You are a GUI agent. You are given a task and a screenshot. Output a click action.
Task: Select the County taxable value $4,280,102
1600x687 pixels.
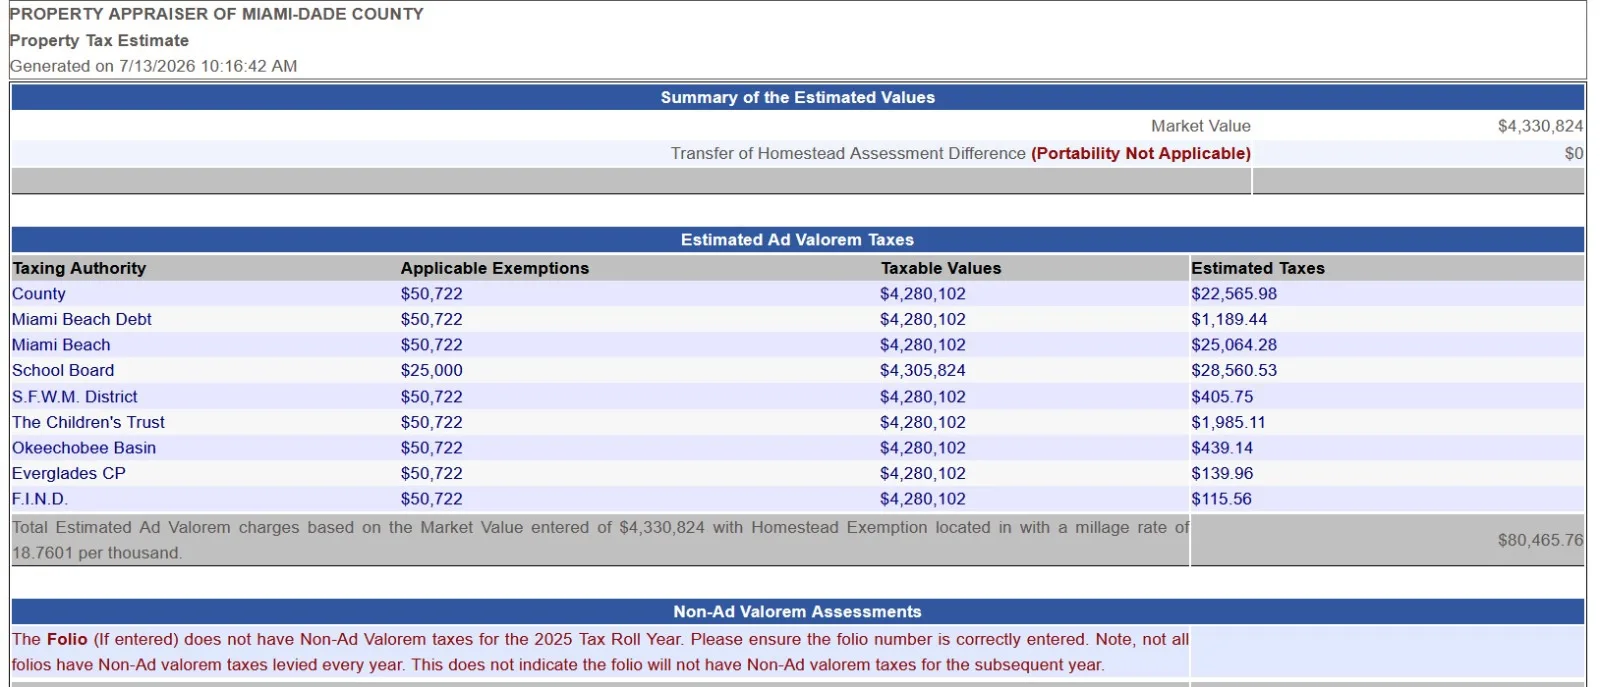click(x=923, y=294)
